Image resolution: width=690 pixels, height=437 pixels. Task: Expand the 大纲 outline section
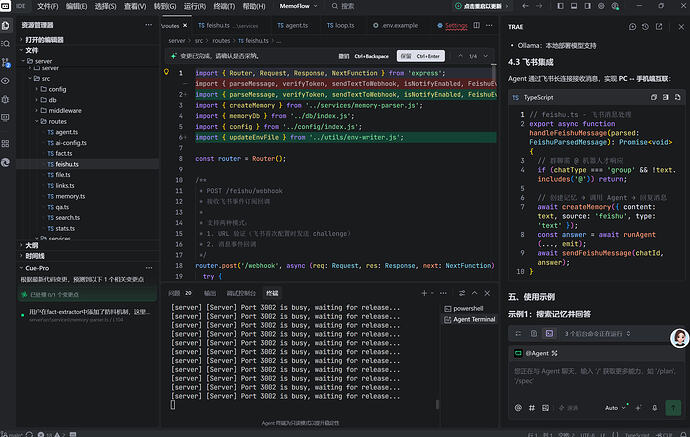tap(32, 245)
